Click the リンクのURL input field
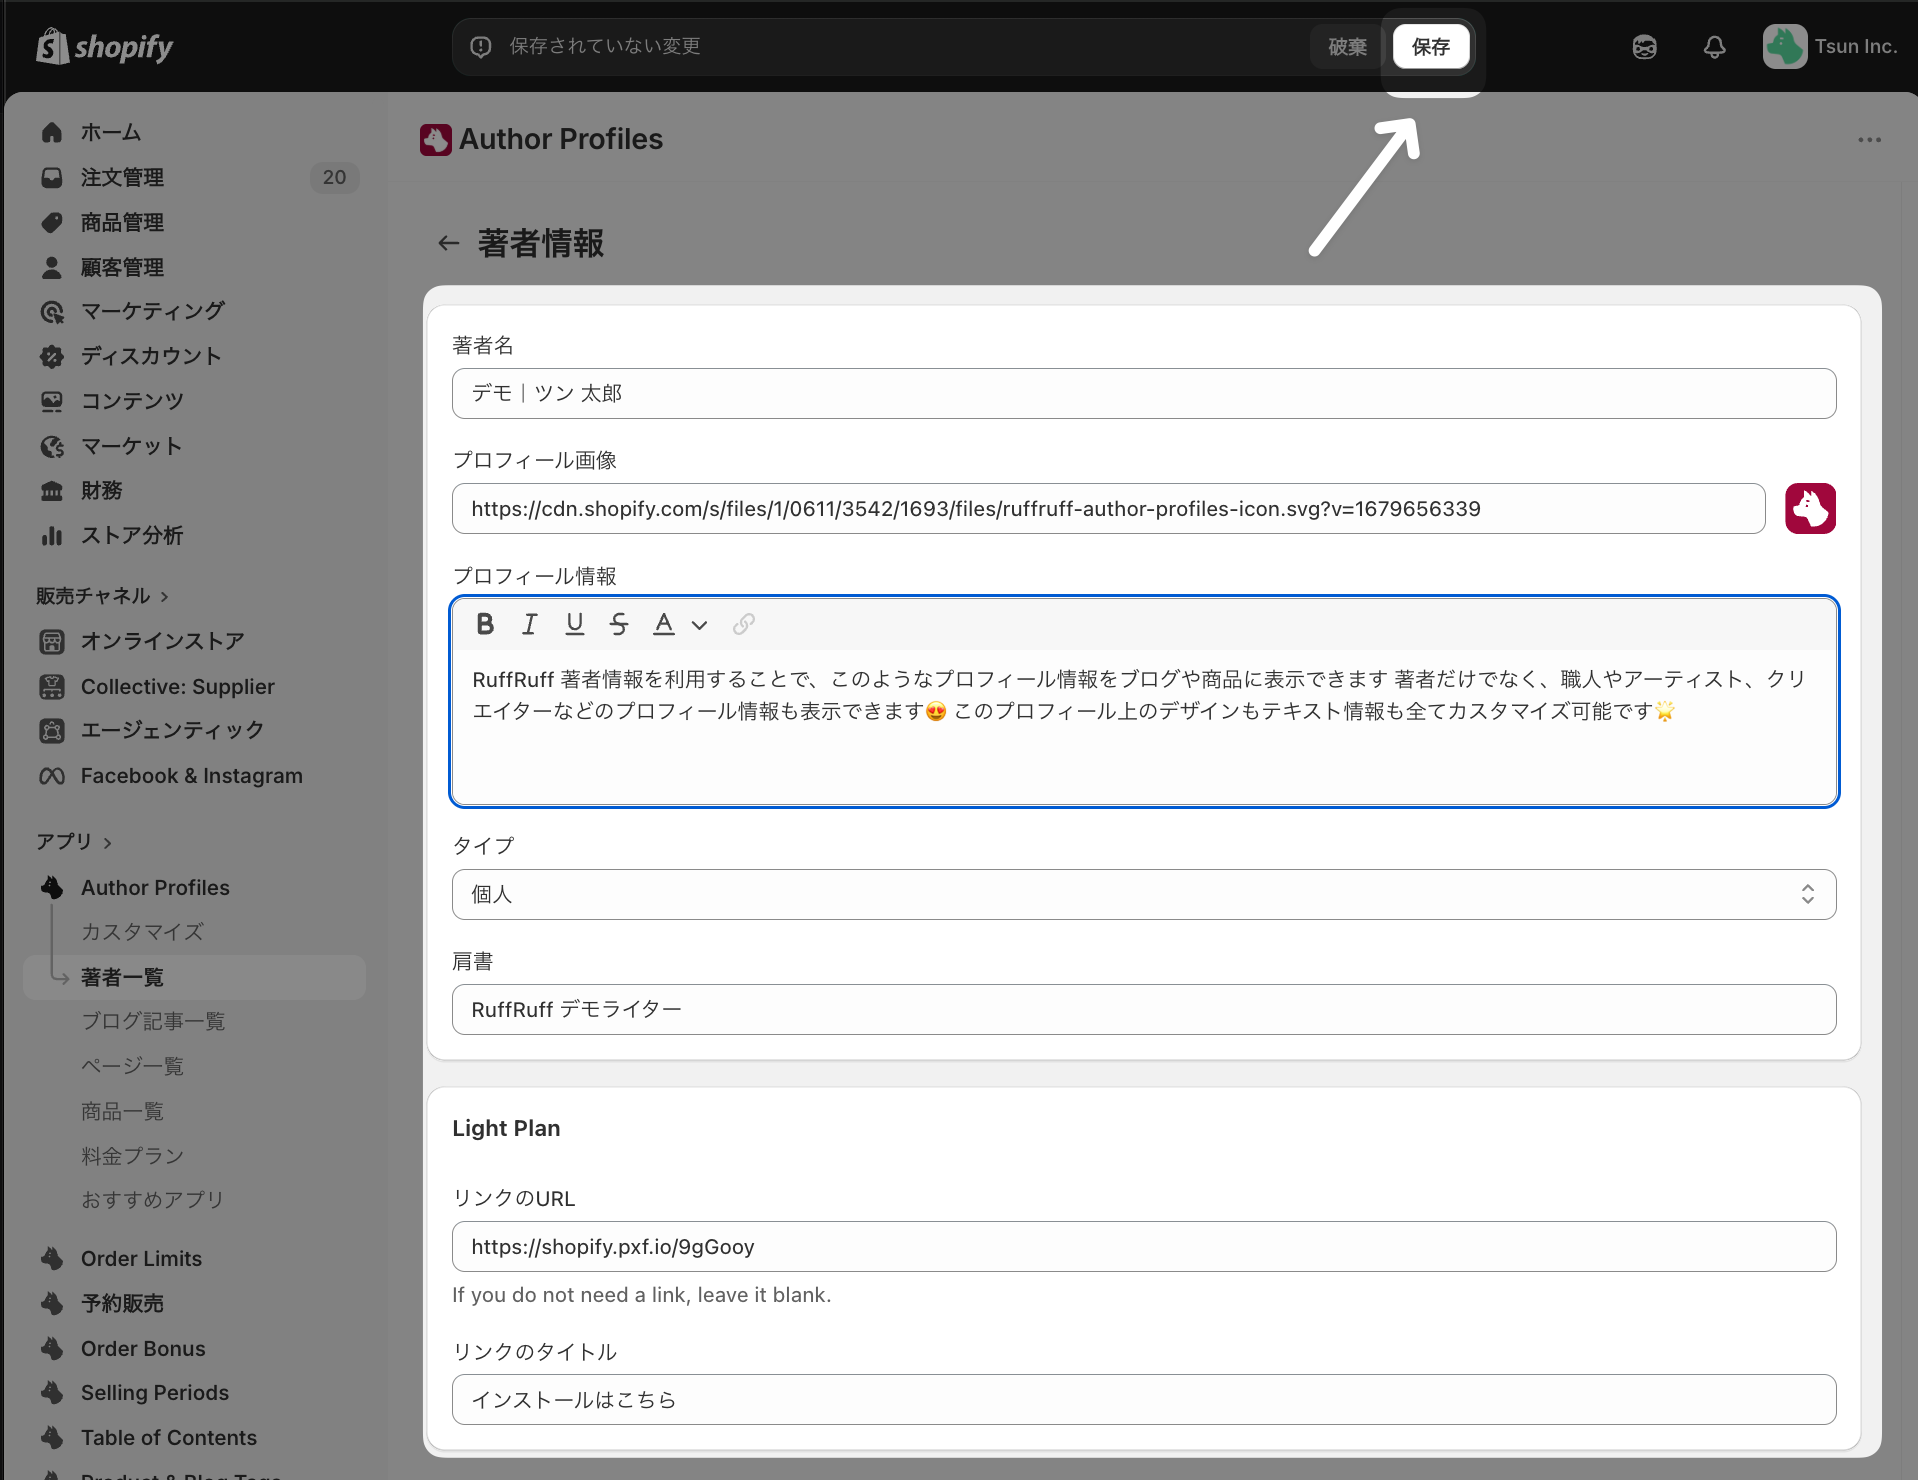 (1143, 1246)
